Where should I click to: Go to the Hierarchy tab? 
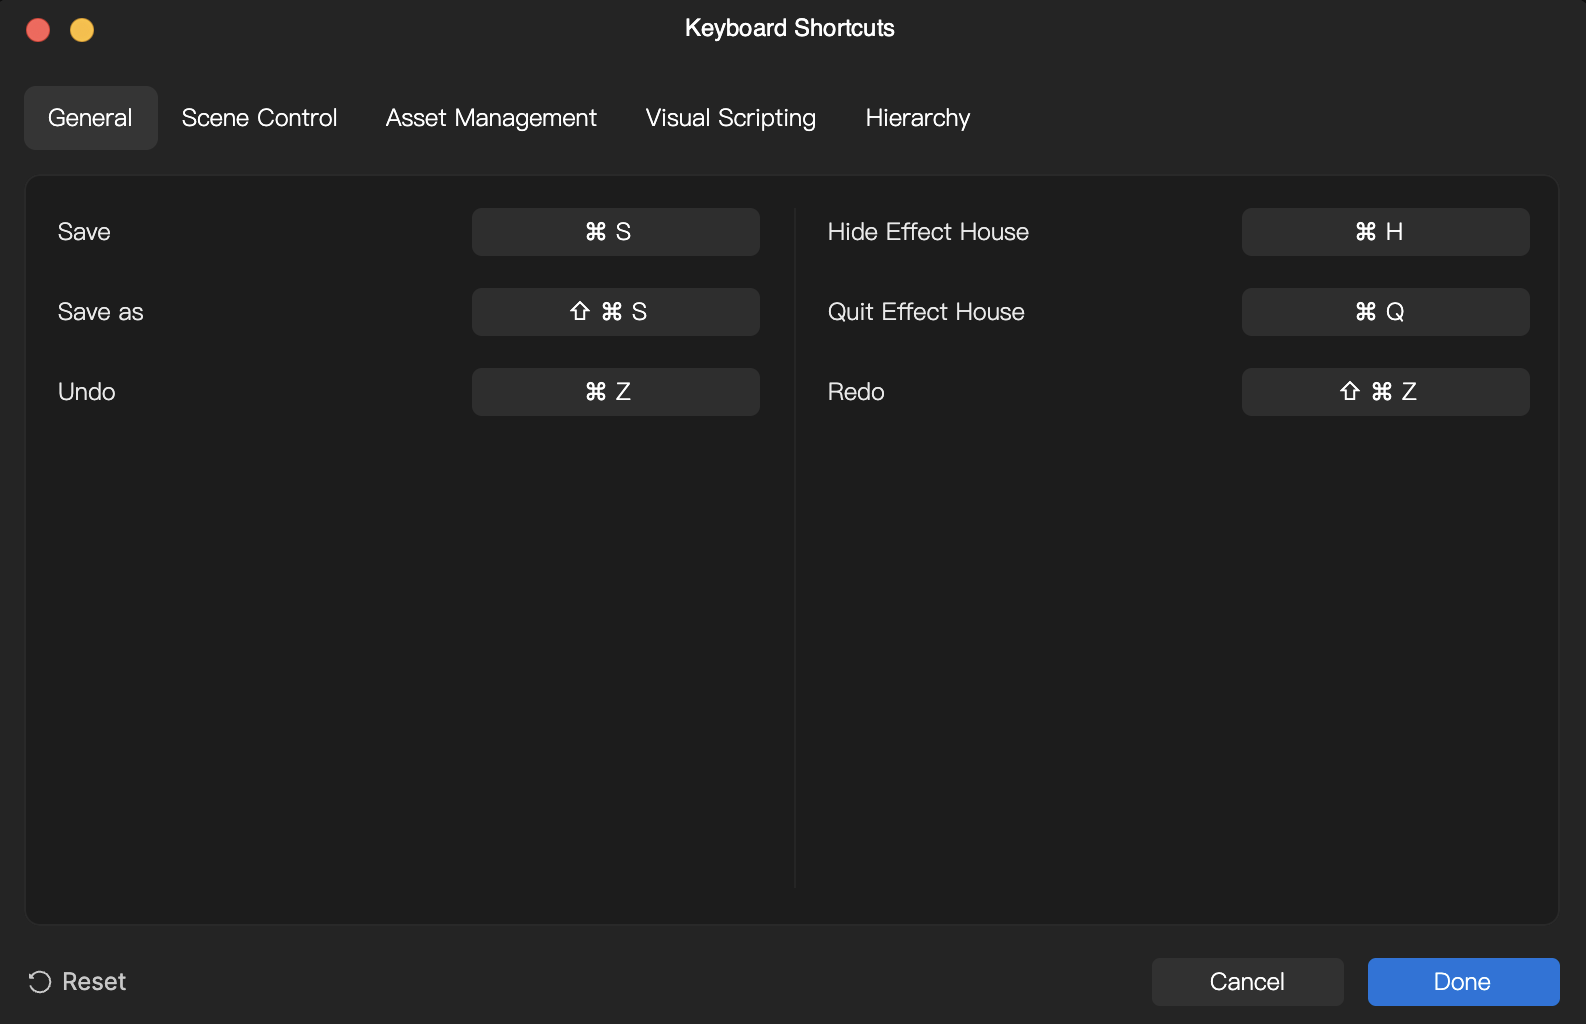pos(918,118)
